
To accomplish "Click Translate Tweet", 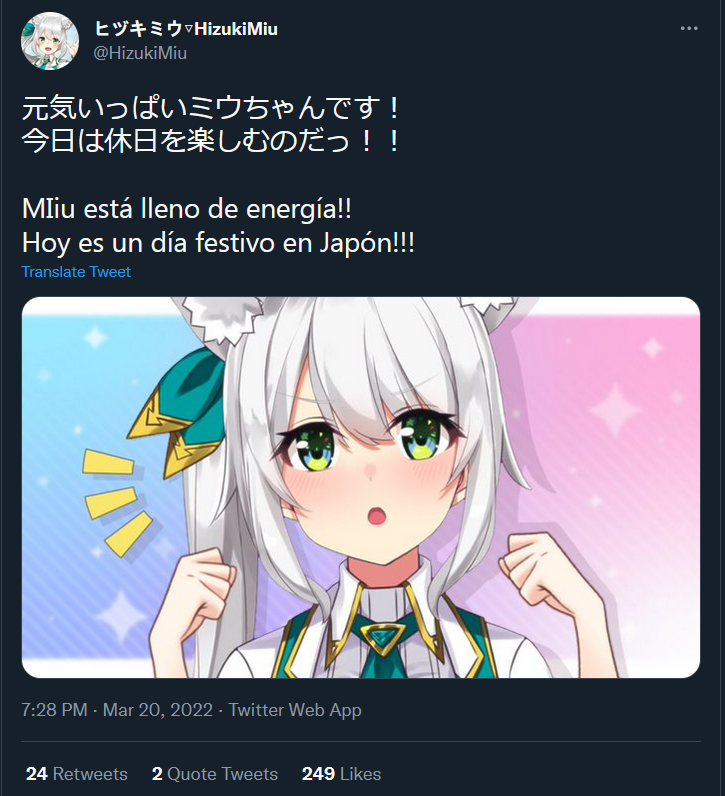I will click(76, 272).
